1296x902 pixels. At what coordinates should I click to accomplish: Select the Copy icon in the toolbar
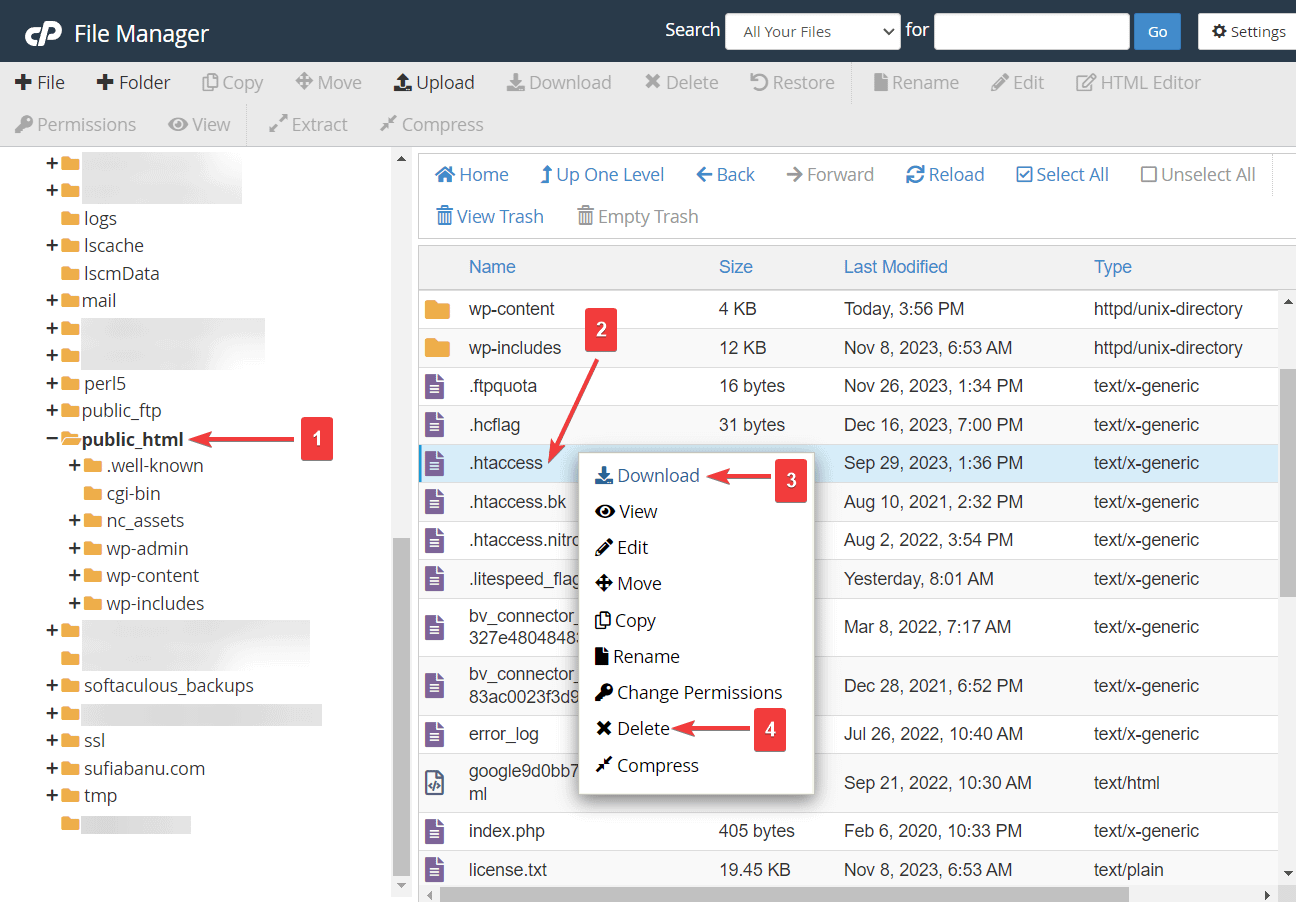click(x=232, y=82)
